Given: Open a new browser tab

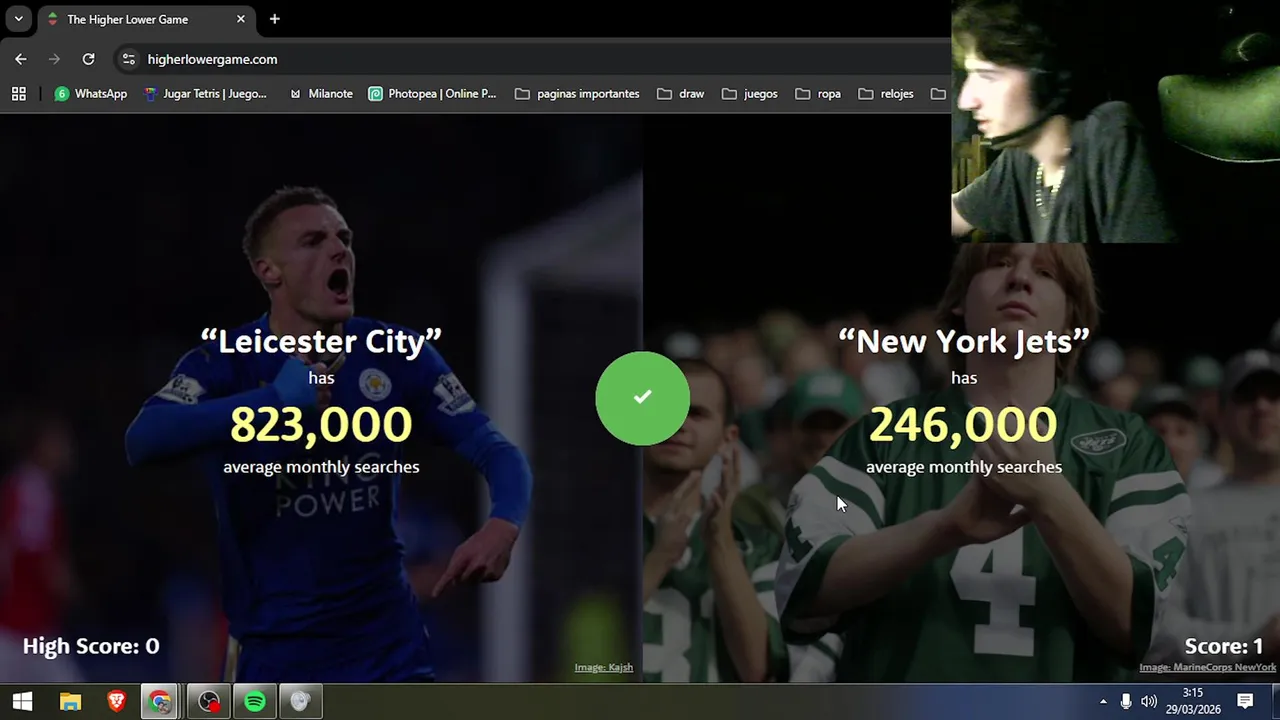Looking at the screenshot, I should [274, 19].
